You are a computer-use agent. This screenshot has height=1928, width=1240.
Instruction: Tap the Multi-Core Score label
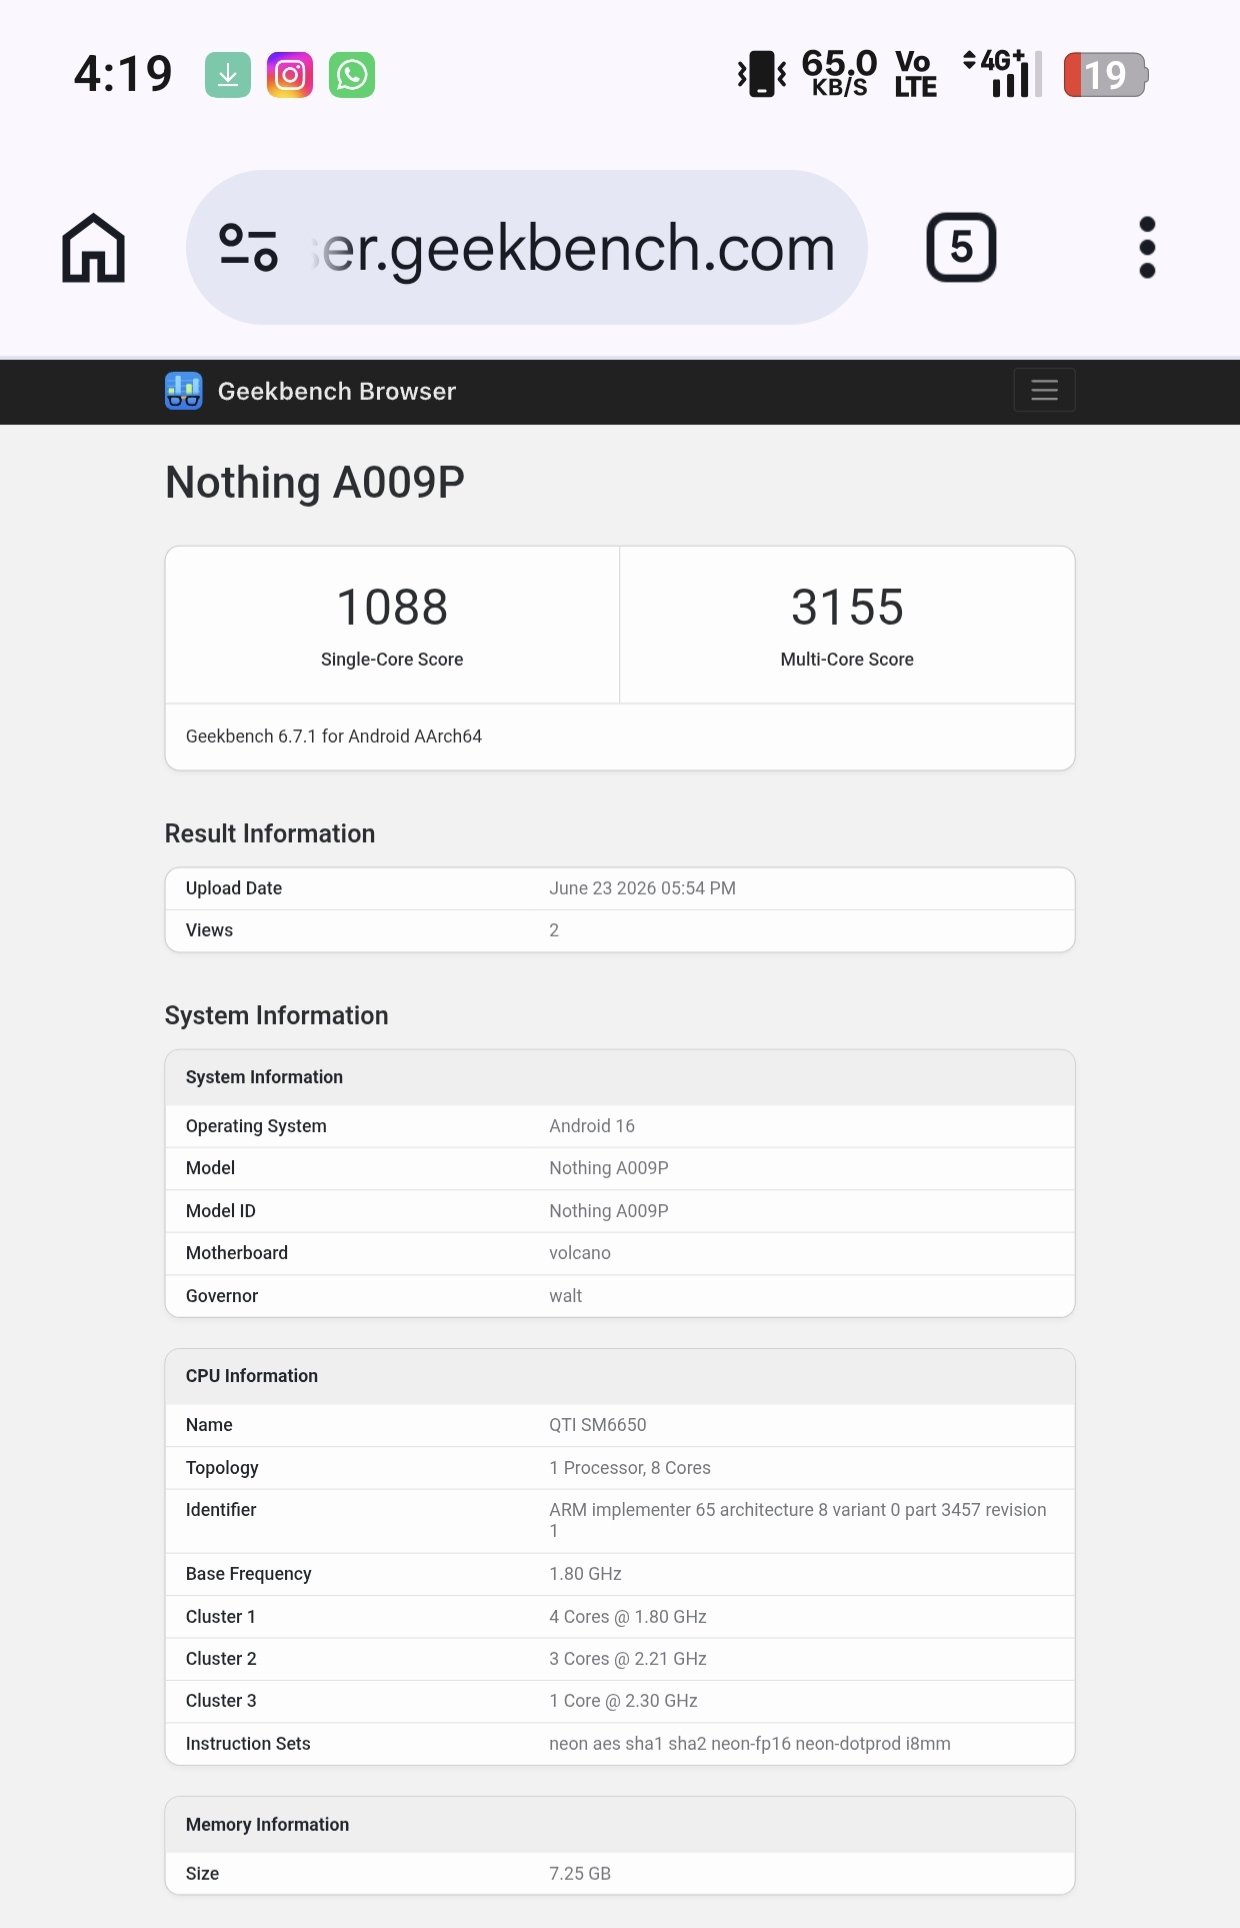(847, 659)
